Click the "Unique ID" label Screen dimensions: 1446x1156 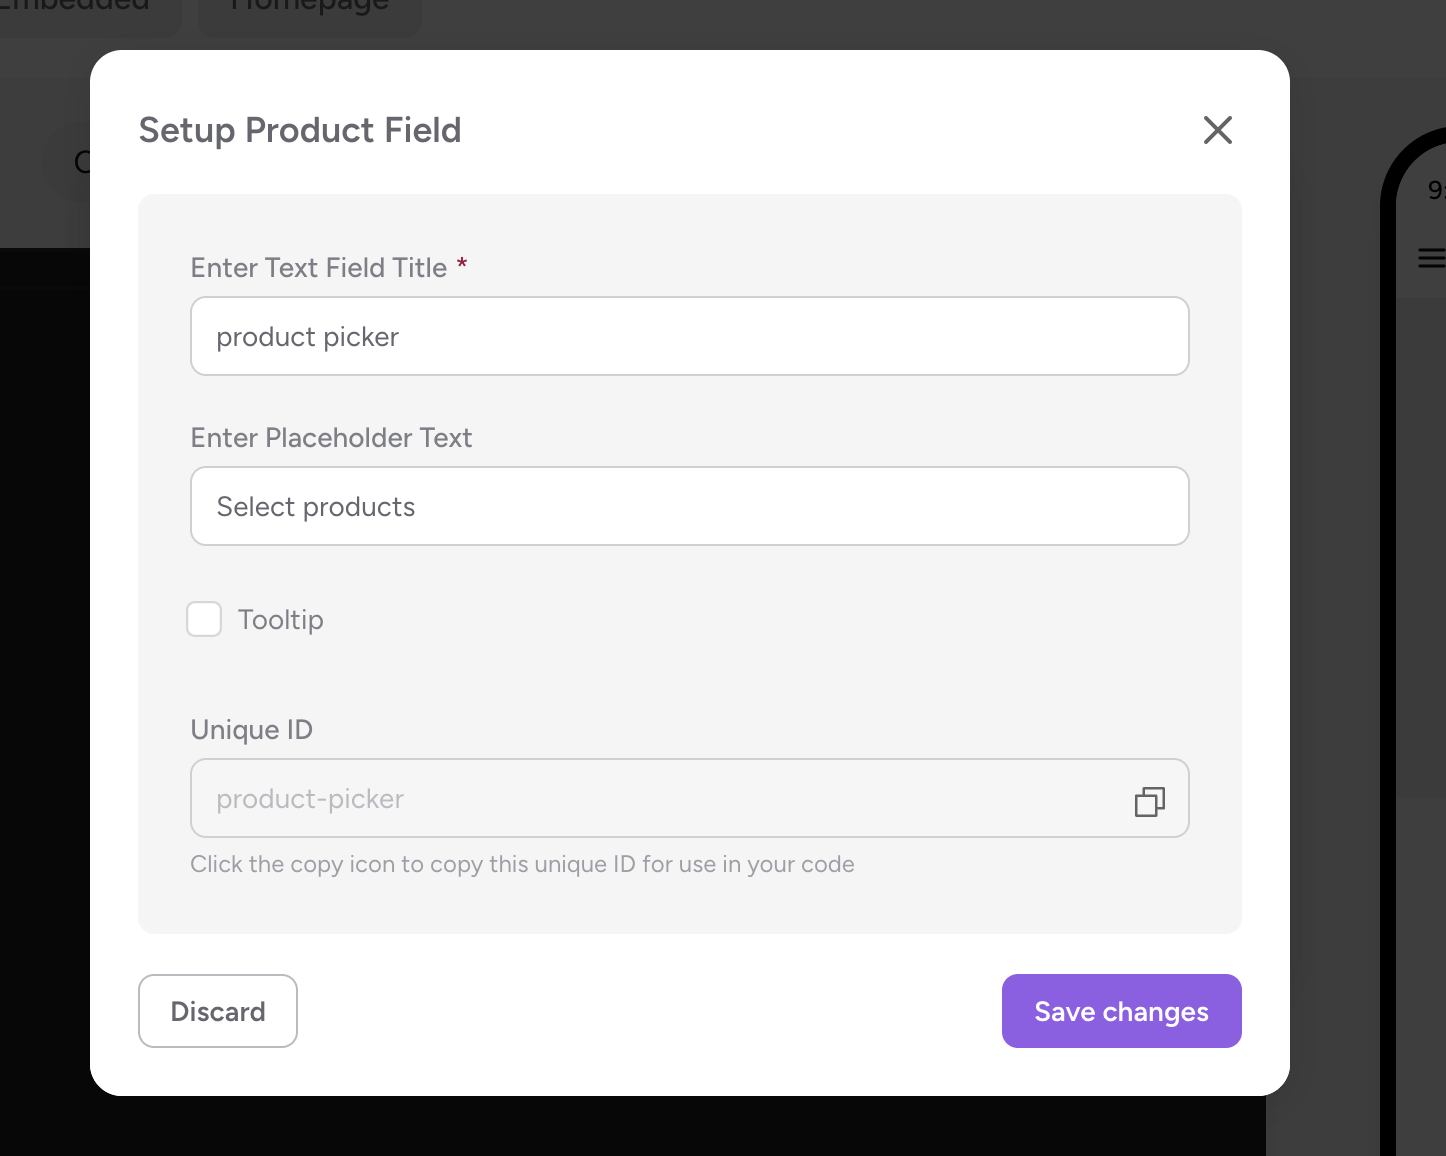(252, 730)
